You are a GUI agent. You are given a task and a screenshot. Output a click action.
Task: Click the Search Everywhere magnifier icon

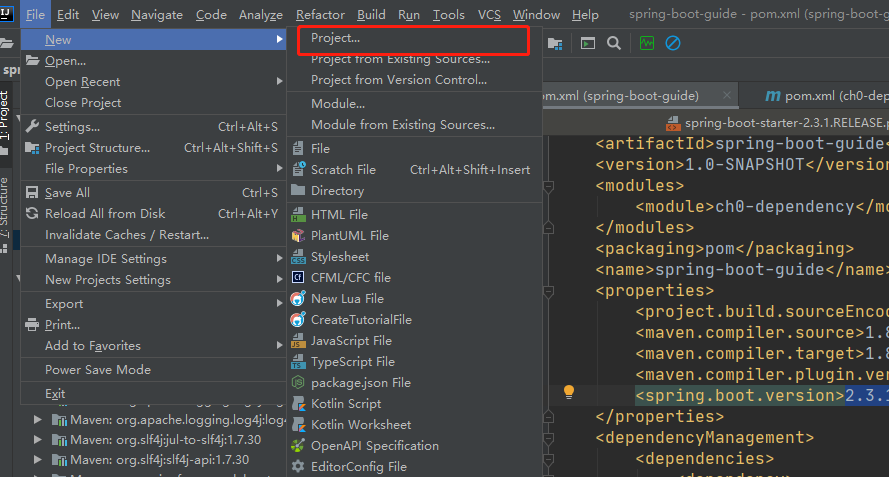click(614, 43)
